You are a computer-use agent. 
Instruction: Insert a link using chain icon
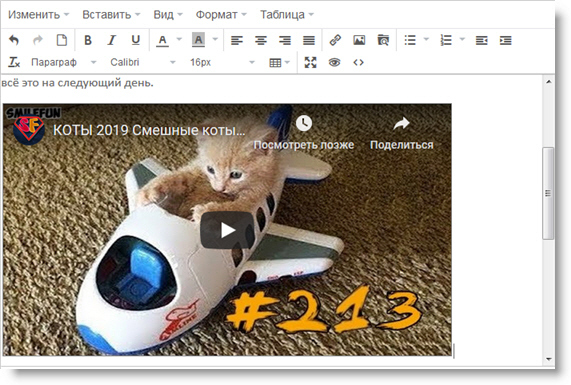pos(335,40)
